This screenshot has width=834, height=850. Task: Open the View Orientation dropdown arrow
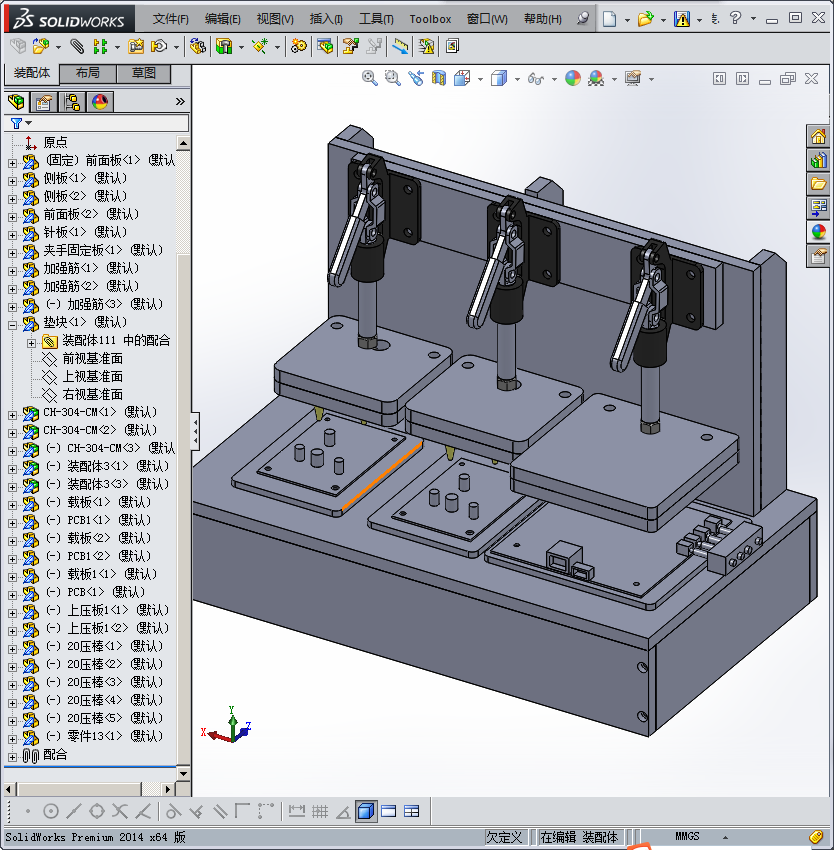point(480,79)
